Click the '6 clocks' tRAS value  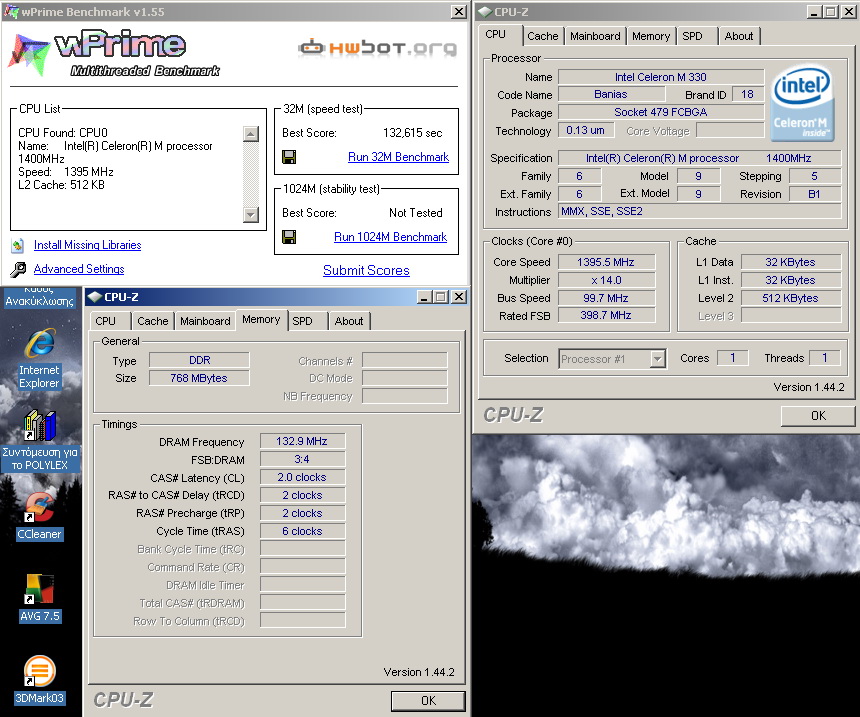point(302,532)
